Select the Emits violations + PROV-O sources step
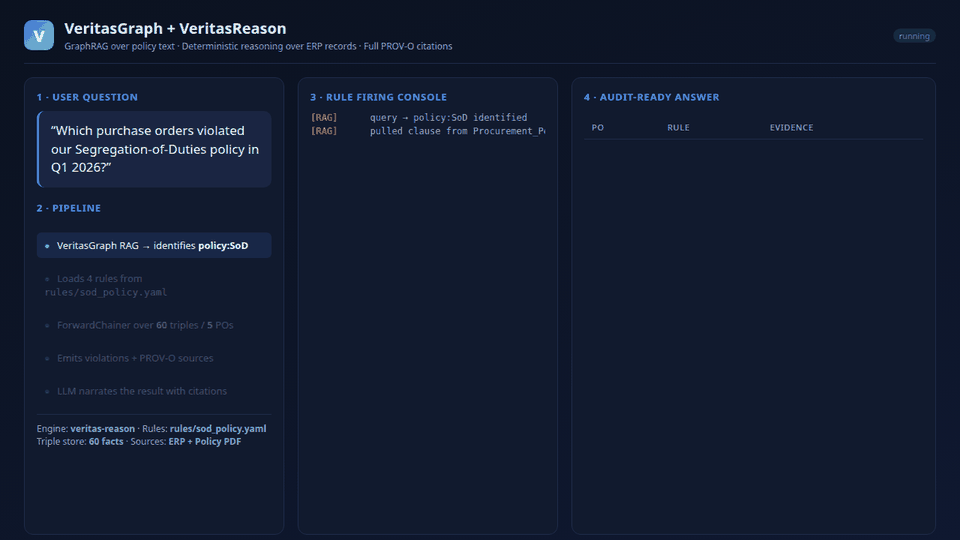 154,358
